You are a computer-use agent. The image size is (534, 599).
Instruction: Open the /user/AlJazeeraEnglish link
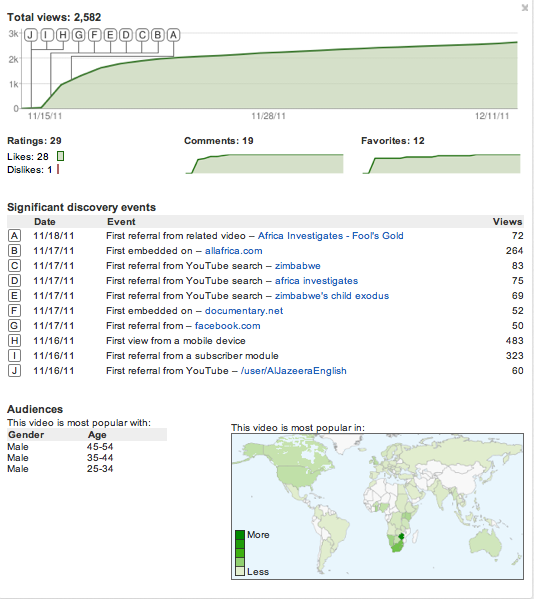pos(294,371)
